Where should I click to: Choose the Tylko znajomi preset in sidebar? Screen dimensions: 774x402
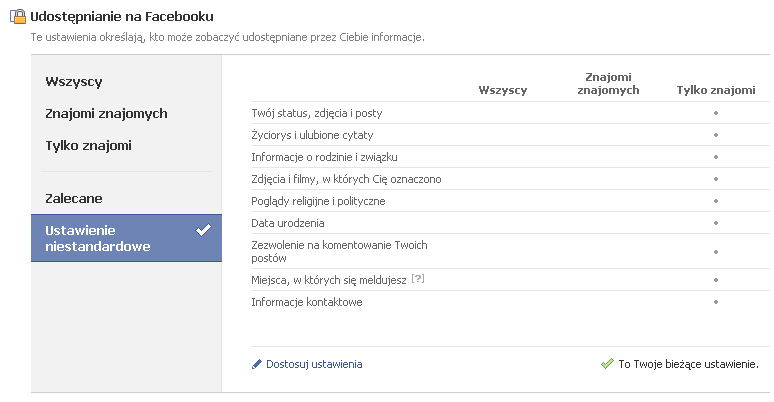click(x=88, y=146)
